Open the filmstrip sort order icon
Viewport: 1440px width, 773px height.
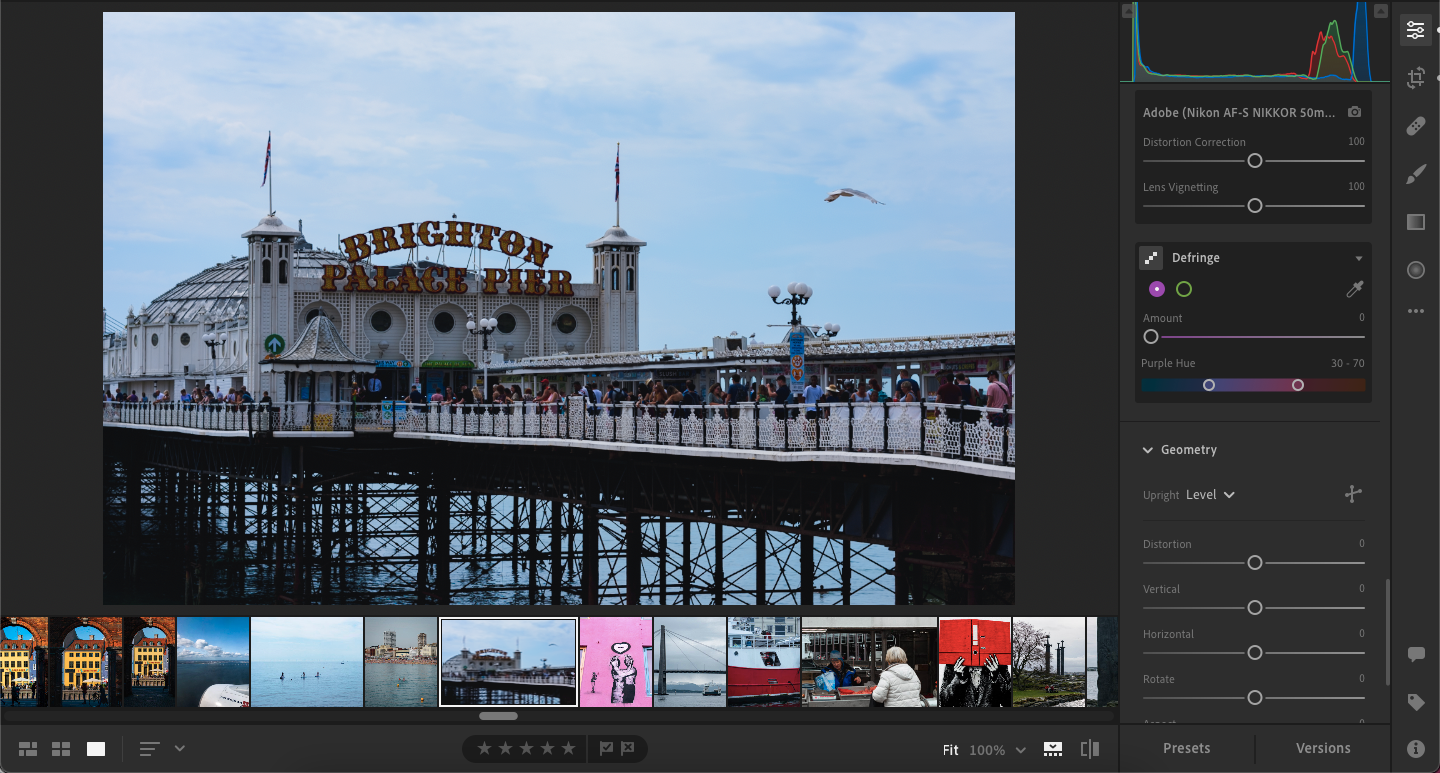[x=150, y=749]
